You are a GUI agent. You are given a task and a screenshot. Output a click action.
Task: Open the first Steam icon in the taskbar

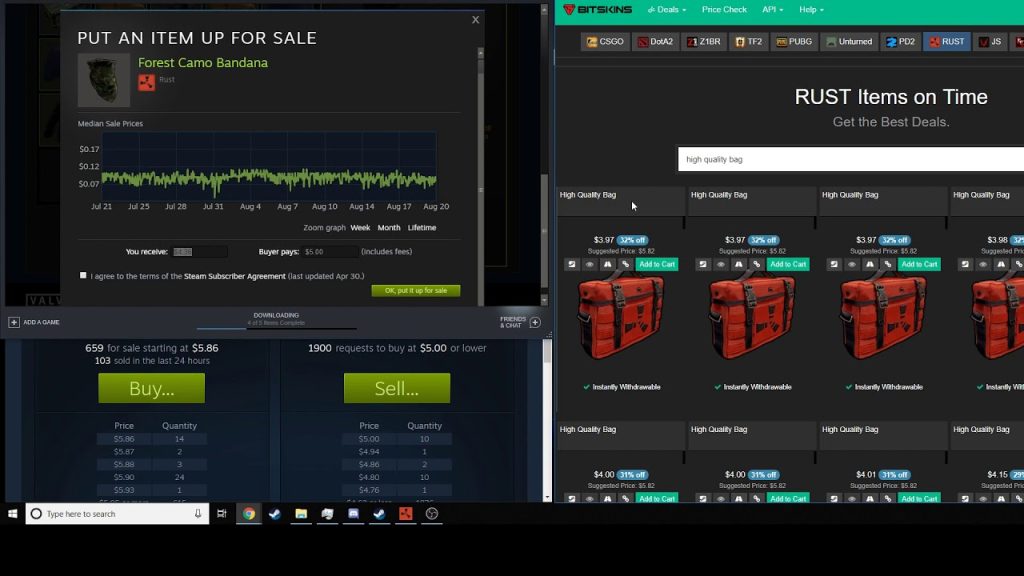(275, 514)
